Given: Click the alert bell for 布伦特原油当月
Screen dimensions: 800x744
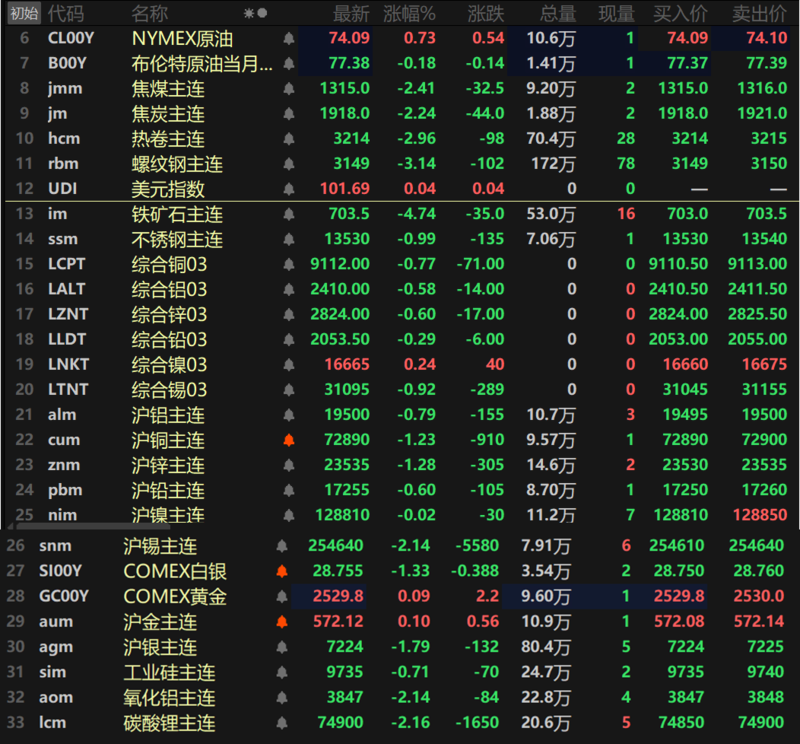Looking at the screenshot, I should (x=289, y=63).
